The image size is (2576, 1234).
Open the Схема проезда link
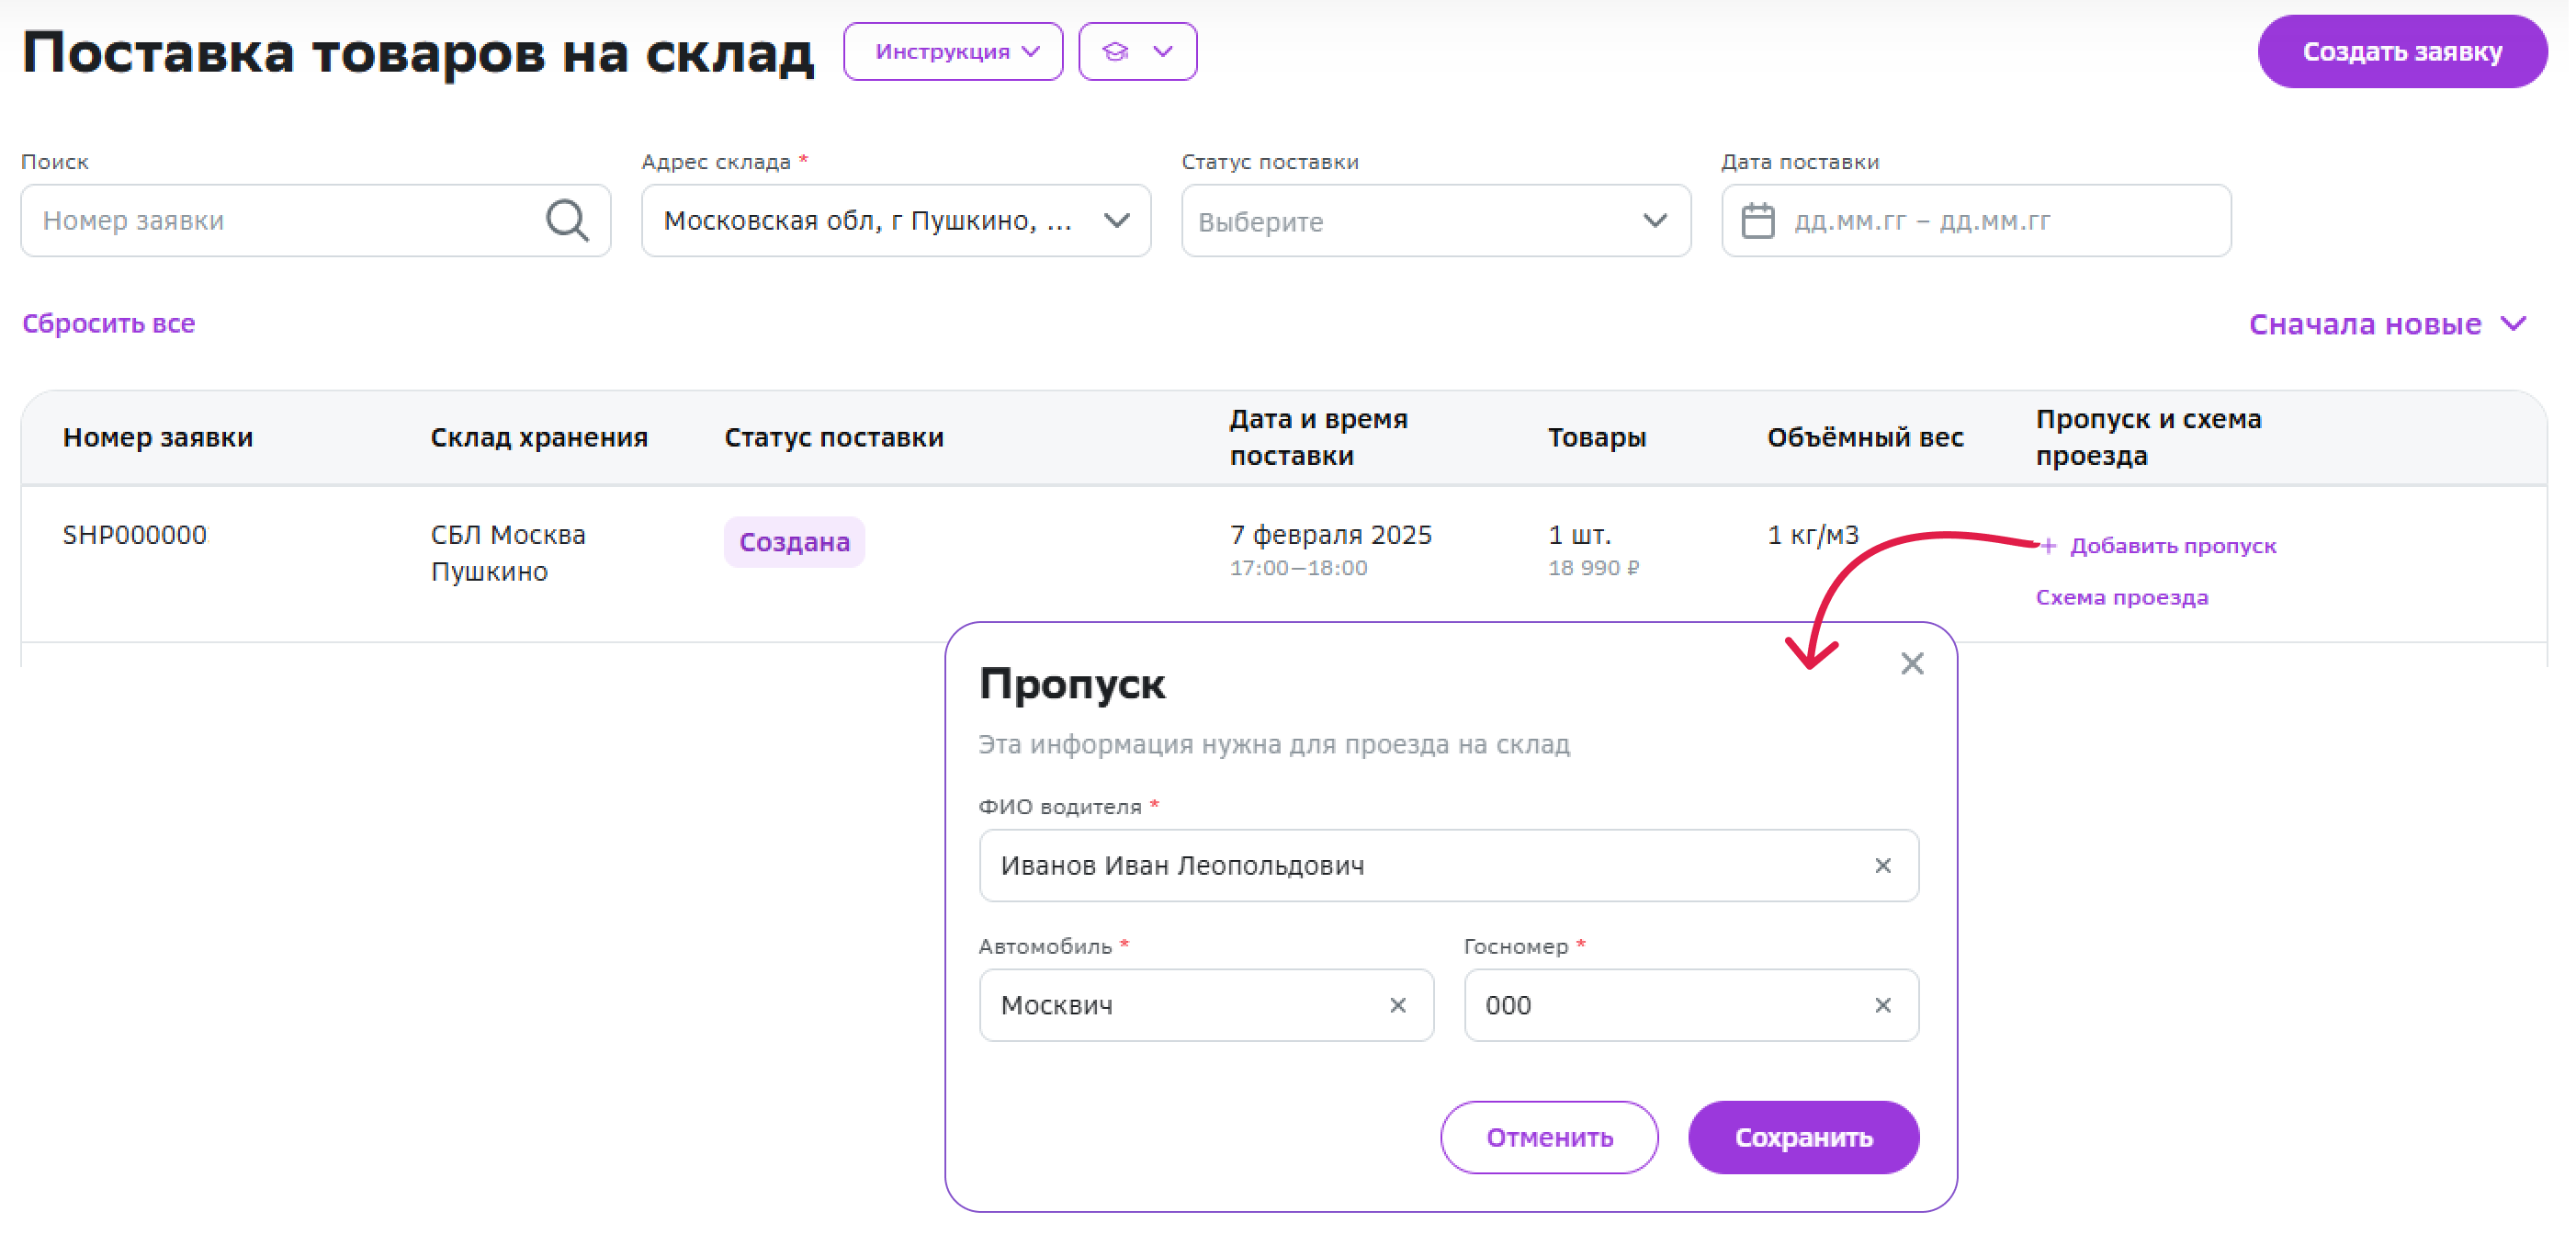point(2121,598)
